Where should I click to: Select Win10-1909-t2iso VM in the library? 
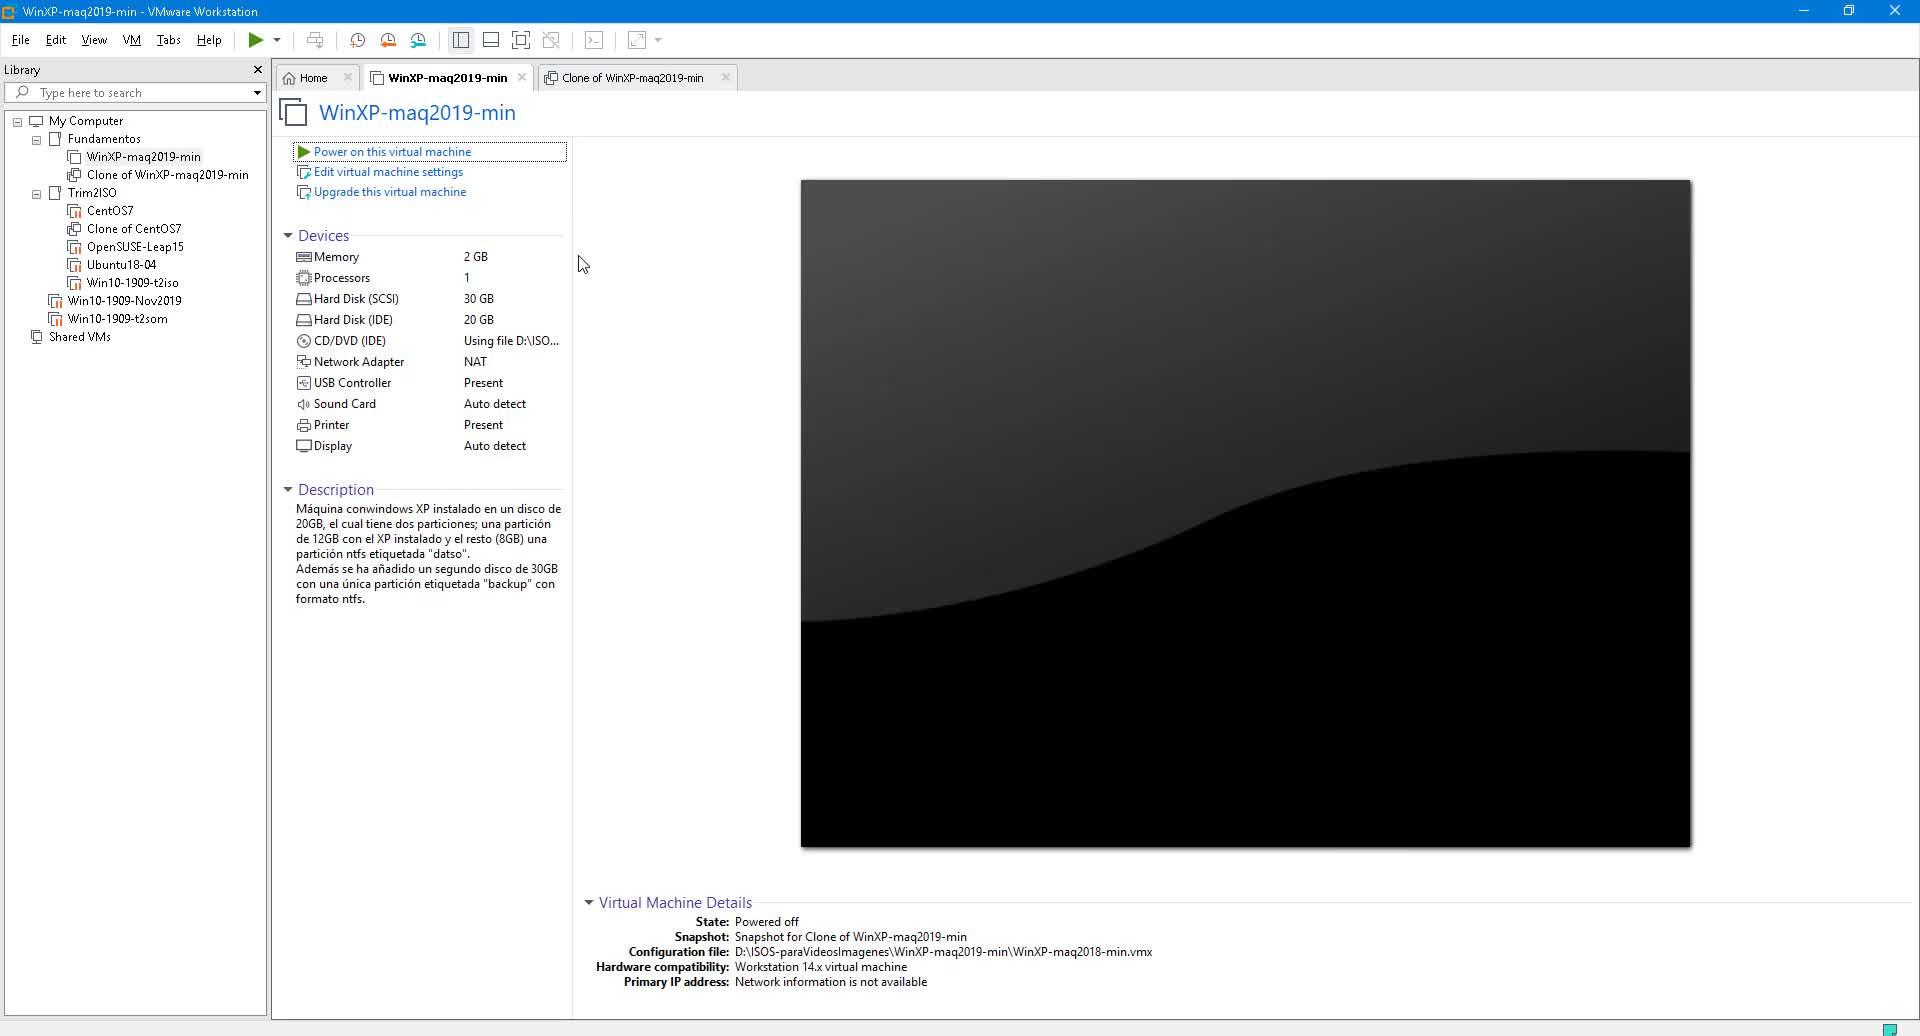coord(132,283)
